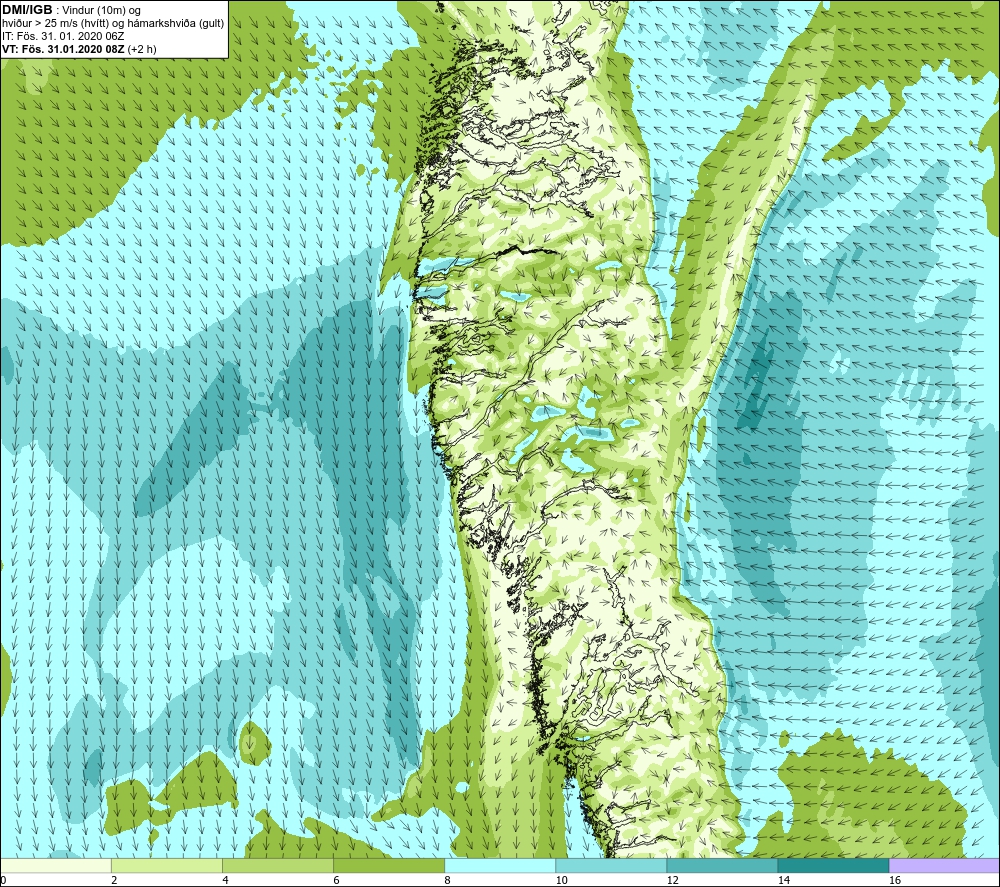This screenshot has height=887, width=1000.
Task: Click the scale label "4"
Action: (x=225, y=881)
